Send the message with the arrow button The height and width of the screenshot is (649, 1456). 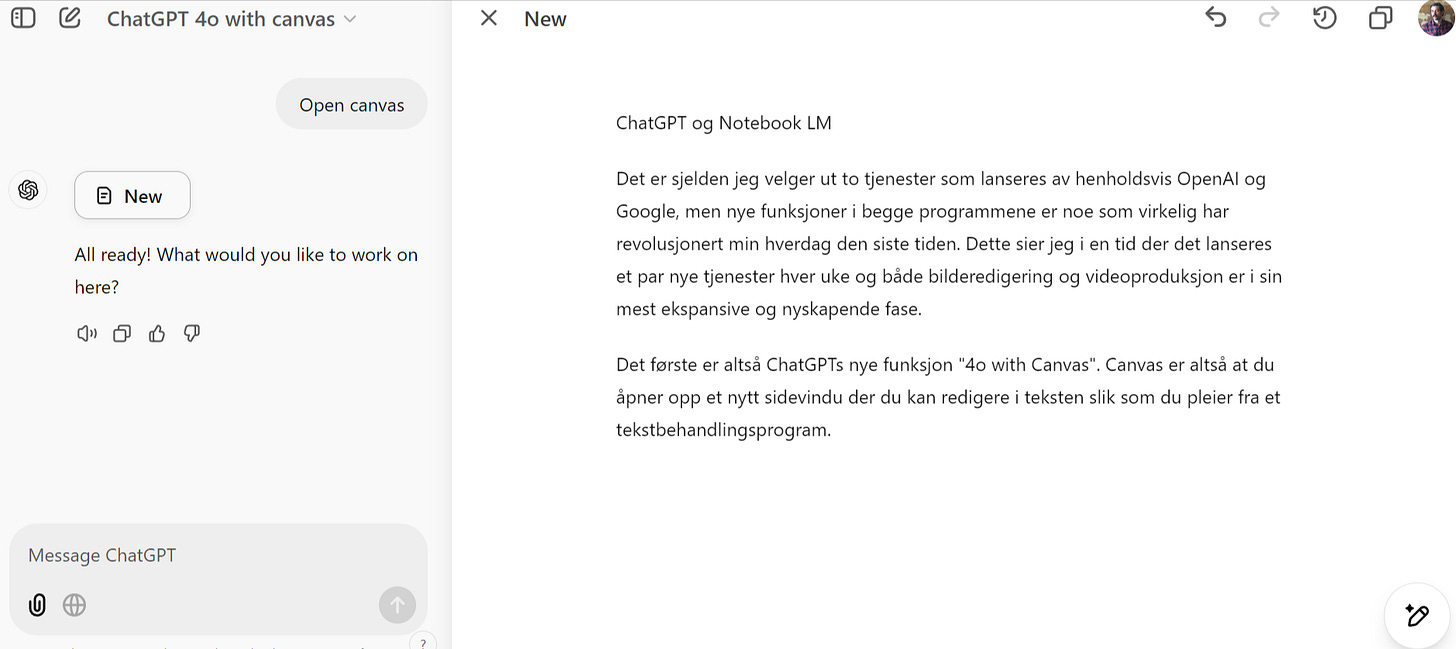tap(397, 604)
